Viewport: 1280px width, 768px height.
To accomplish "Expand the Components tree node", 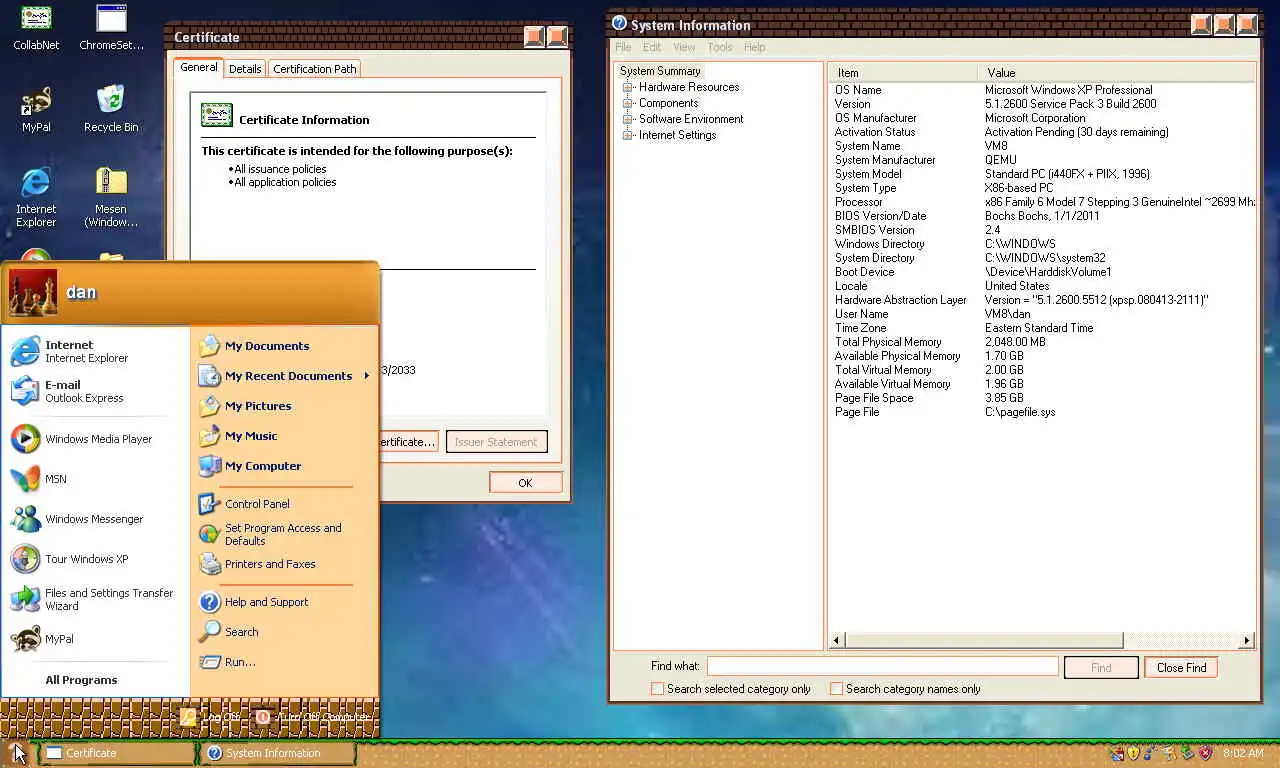I will click(x=628, y=103).
